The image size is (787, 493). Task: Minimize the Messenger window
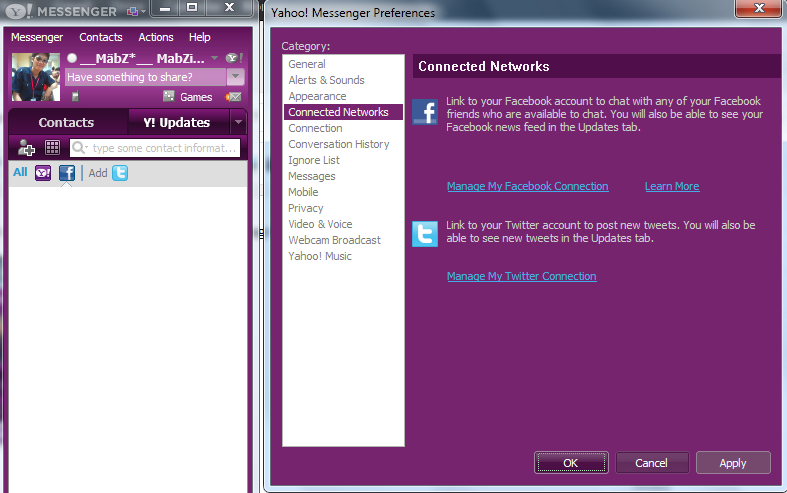[x=165, y=8]
